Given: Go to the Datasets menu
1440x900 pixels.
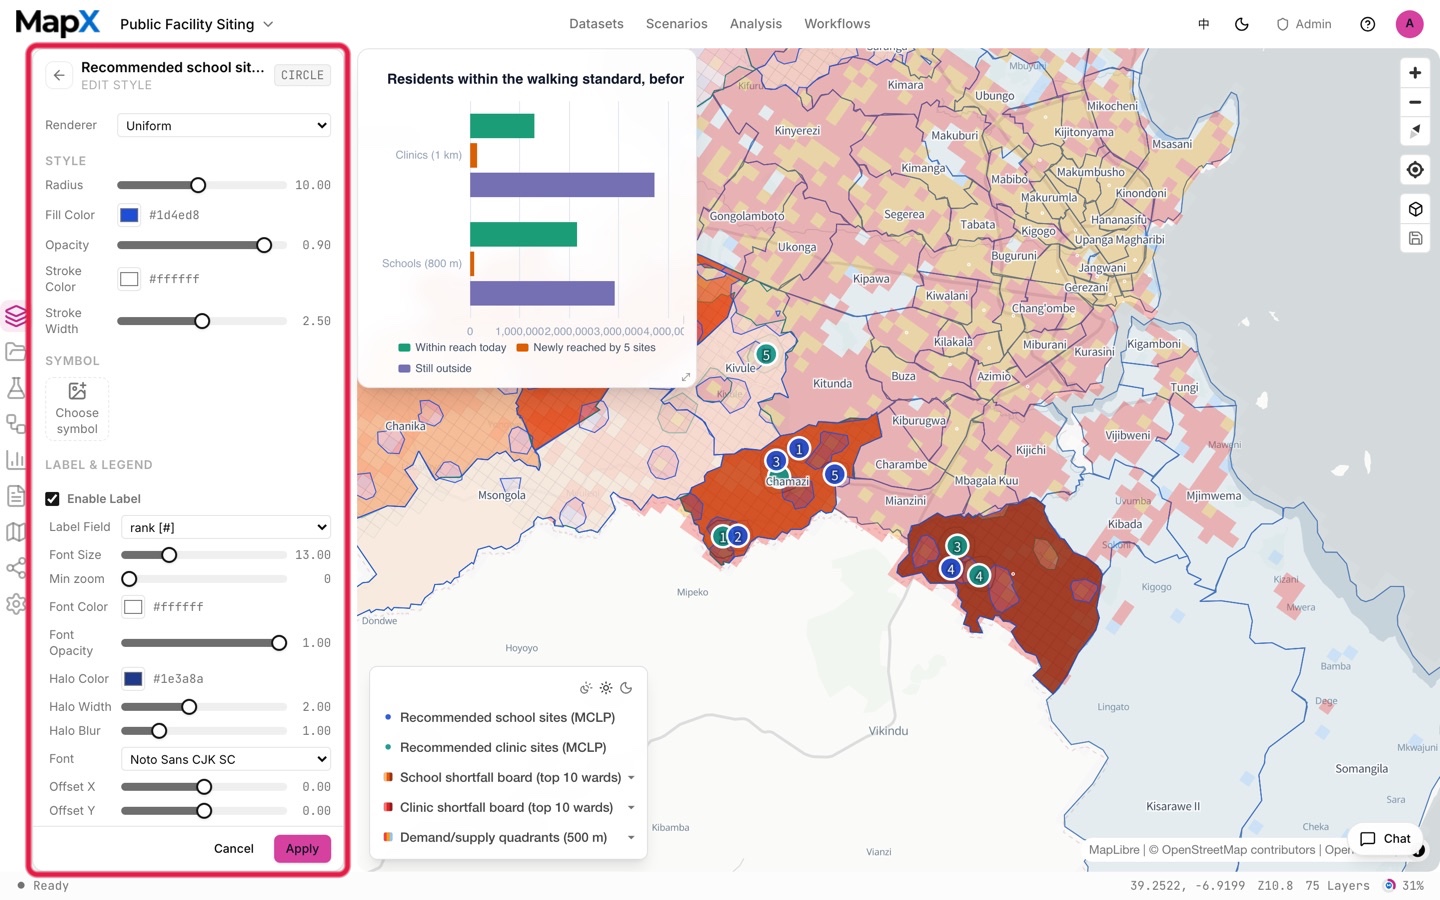Looking at the screenshot, I should pyautogui.click(x=596, y=24).
